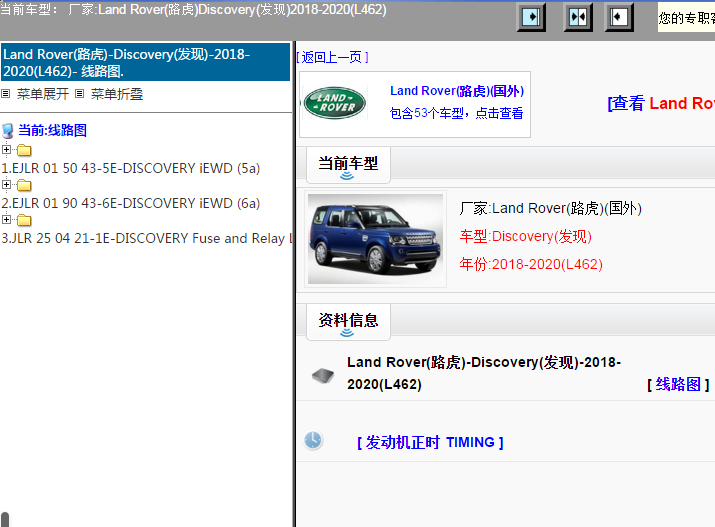Expand the tree node above 6a entry
This screenshot has width=715, height=527.
[6, 184]
